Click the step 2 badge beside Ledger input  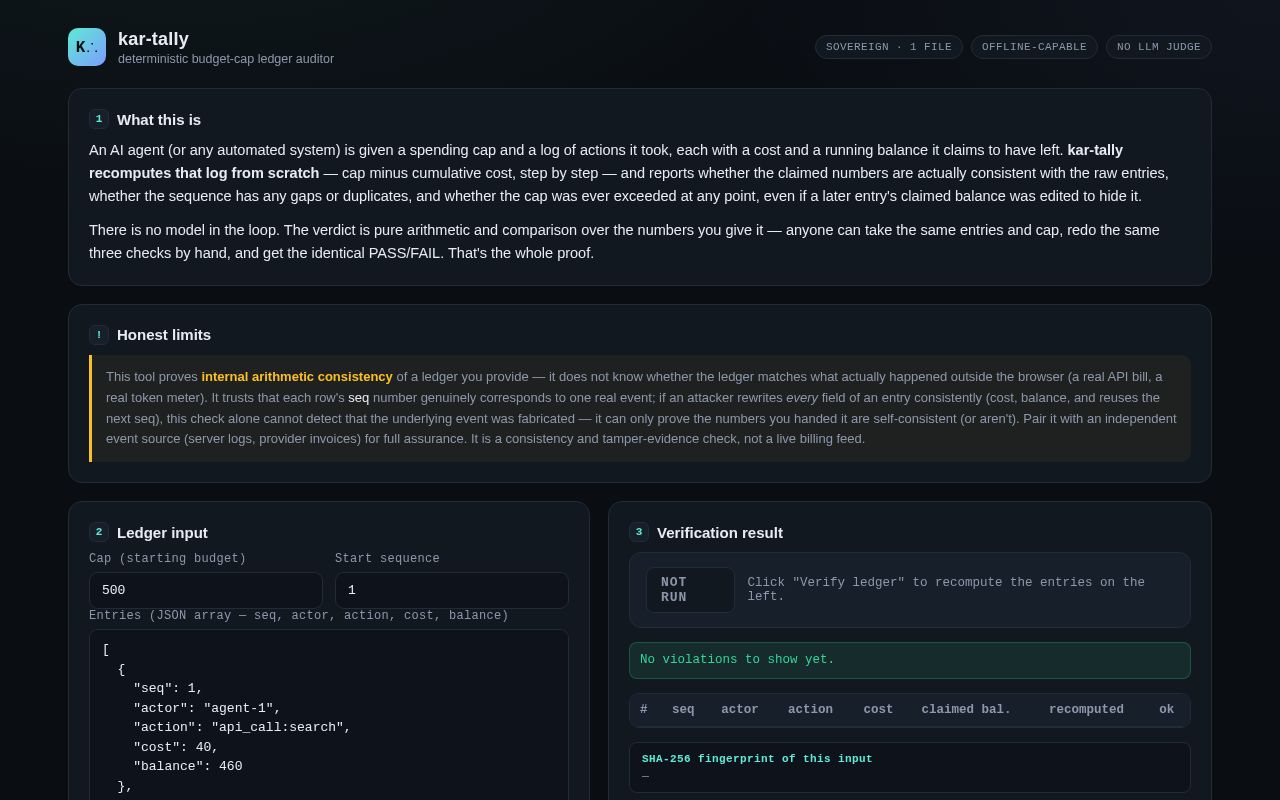[99, 532]
